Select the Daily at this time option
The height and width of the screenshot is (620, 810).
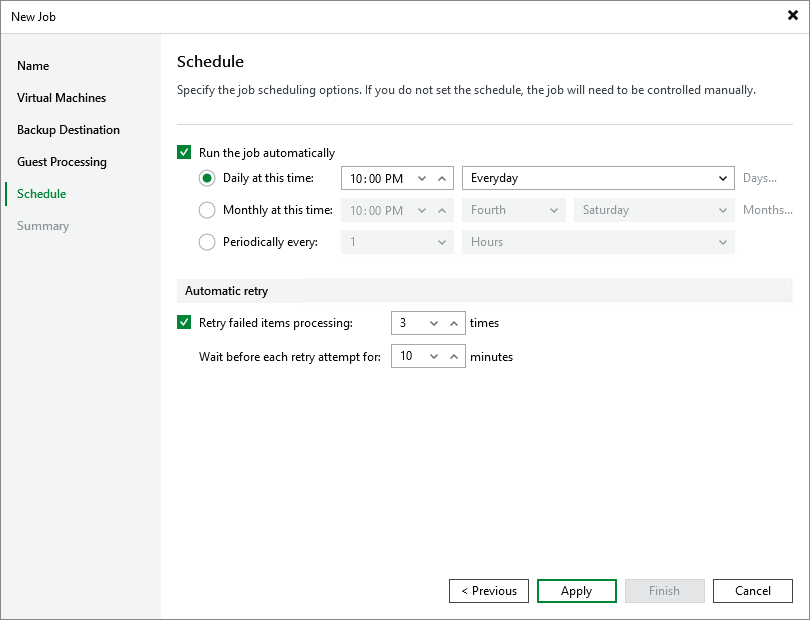(207, 178)
